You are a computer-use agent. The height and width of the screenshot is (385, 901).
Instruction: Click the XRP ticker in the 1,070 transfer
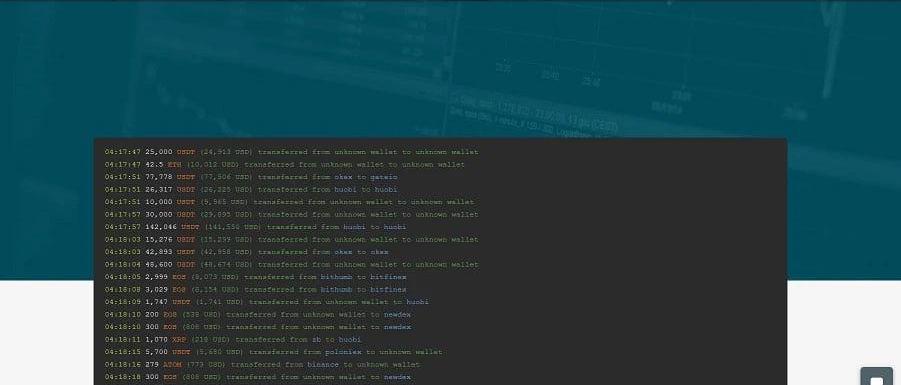pos(179,340)
